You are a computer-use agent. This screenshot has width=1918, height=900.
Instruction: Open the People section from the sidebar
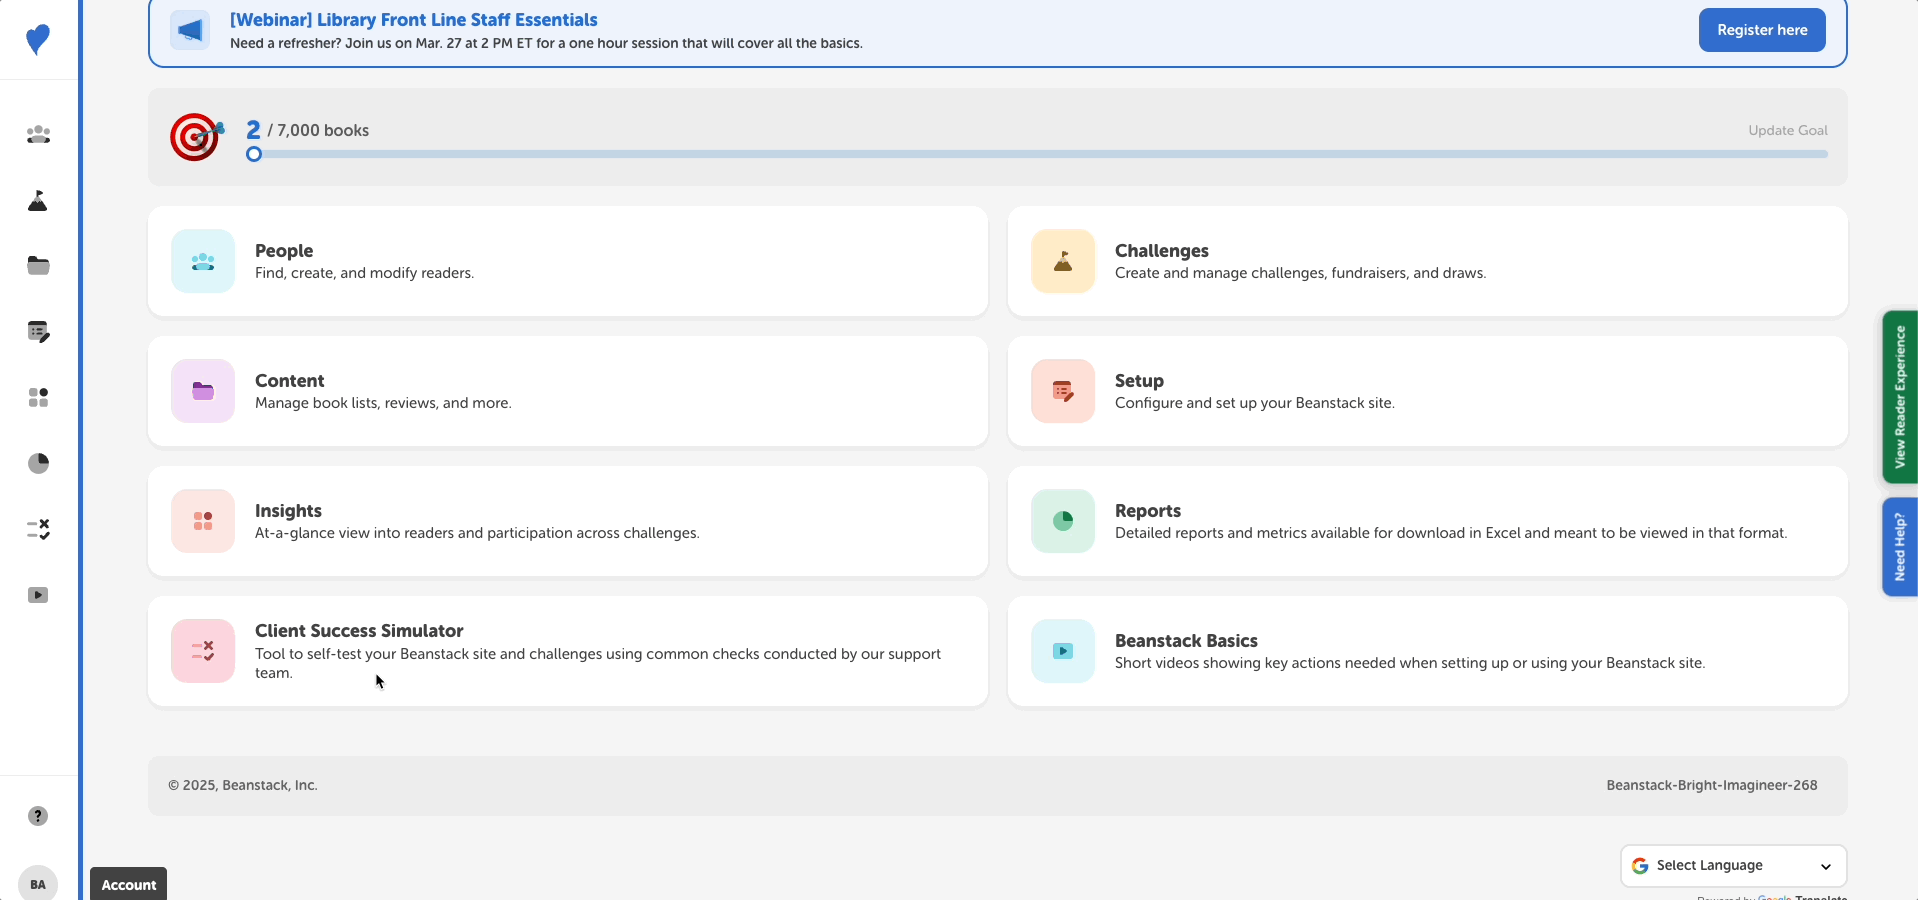click(38, 134)
